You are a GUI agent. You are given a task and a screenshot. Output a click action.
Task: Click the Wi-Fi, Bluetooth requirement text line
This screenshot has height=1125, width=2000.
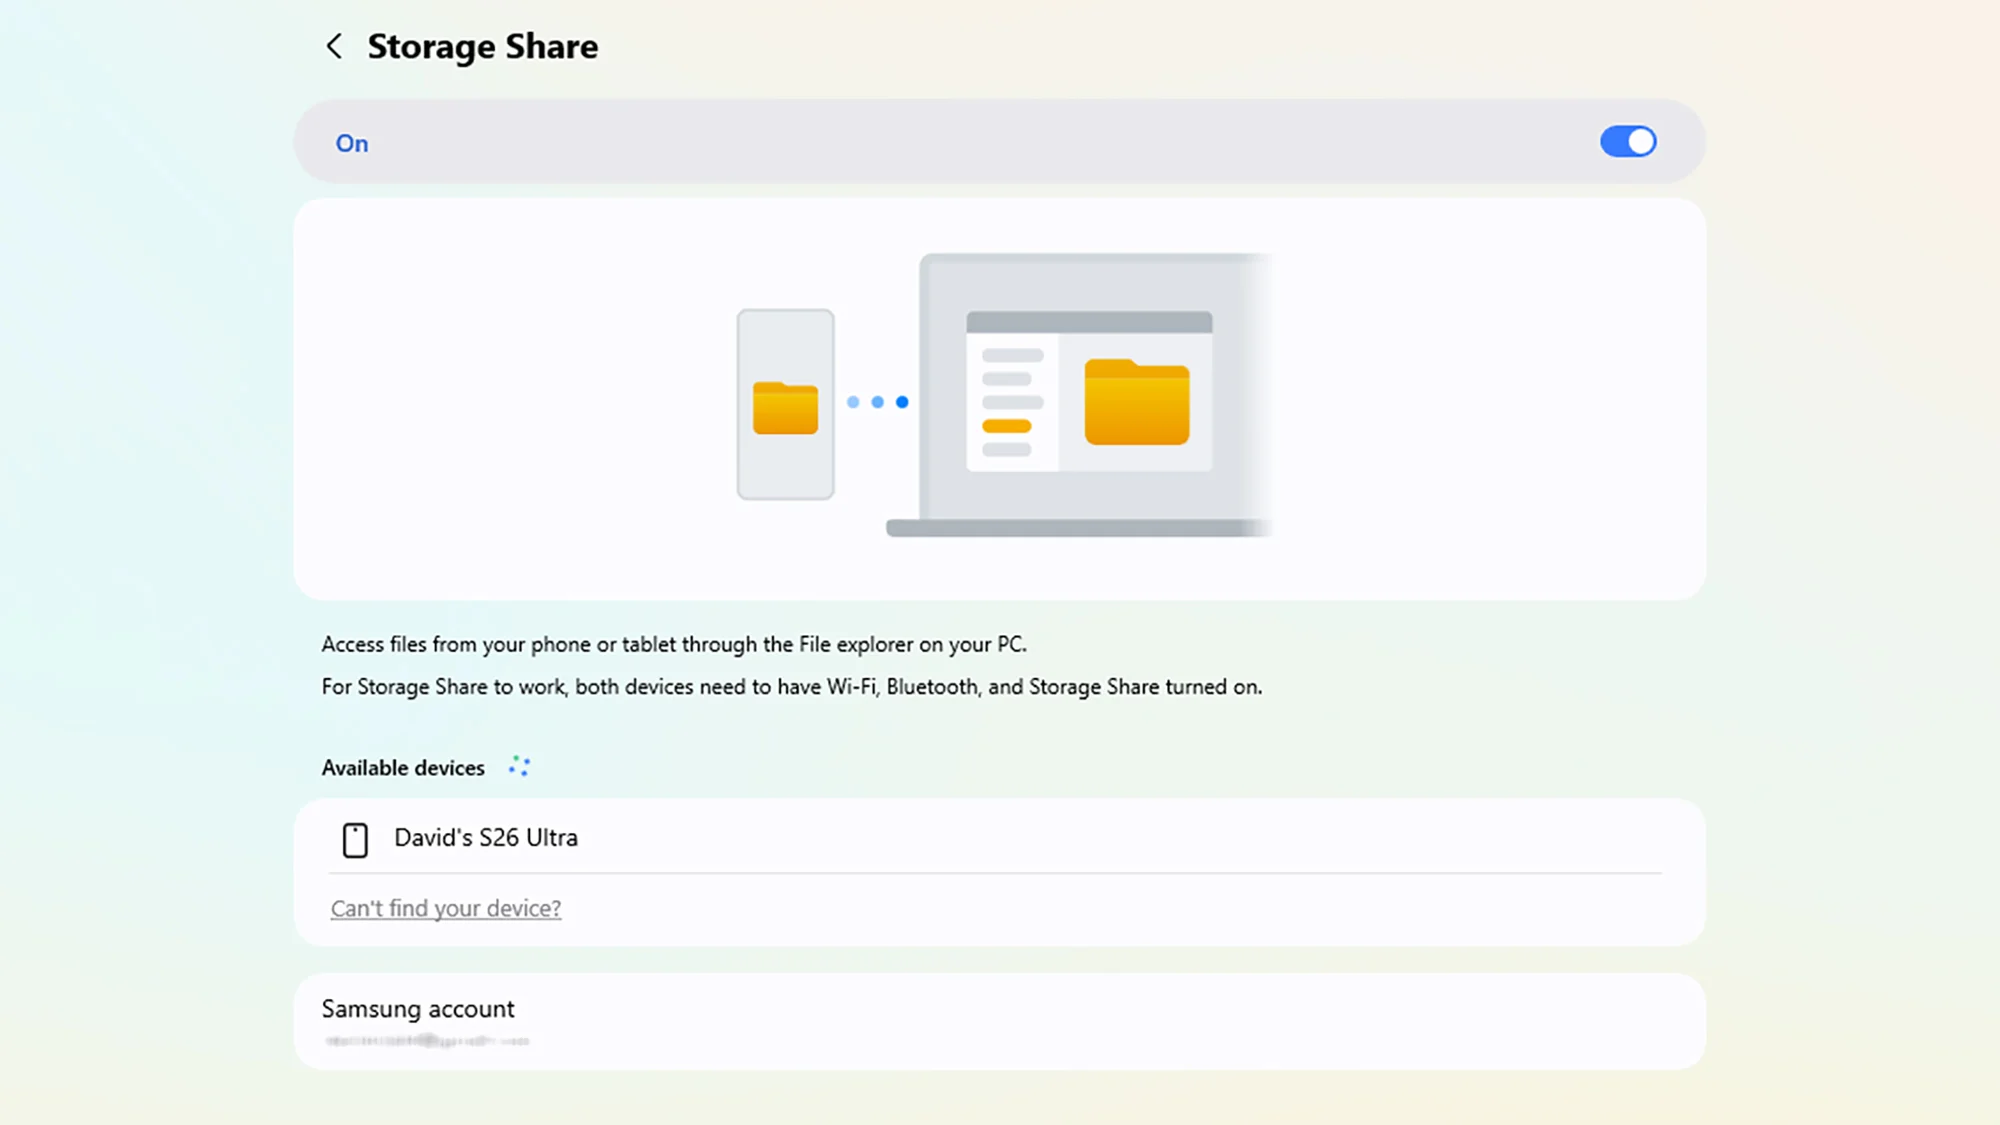(791, 687)
